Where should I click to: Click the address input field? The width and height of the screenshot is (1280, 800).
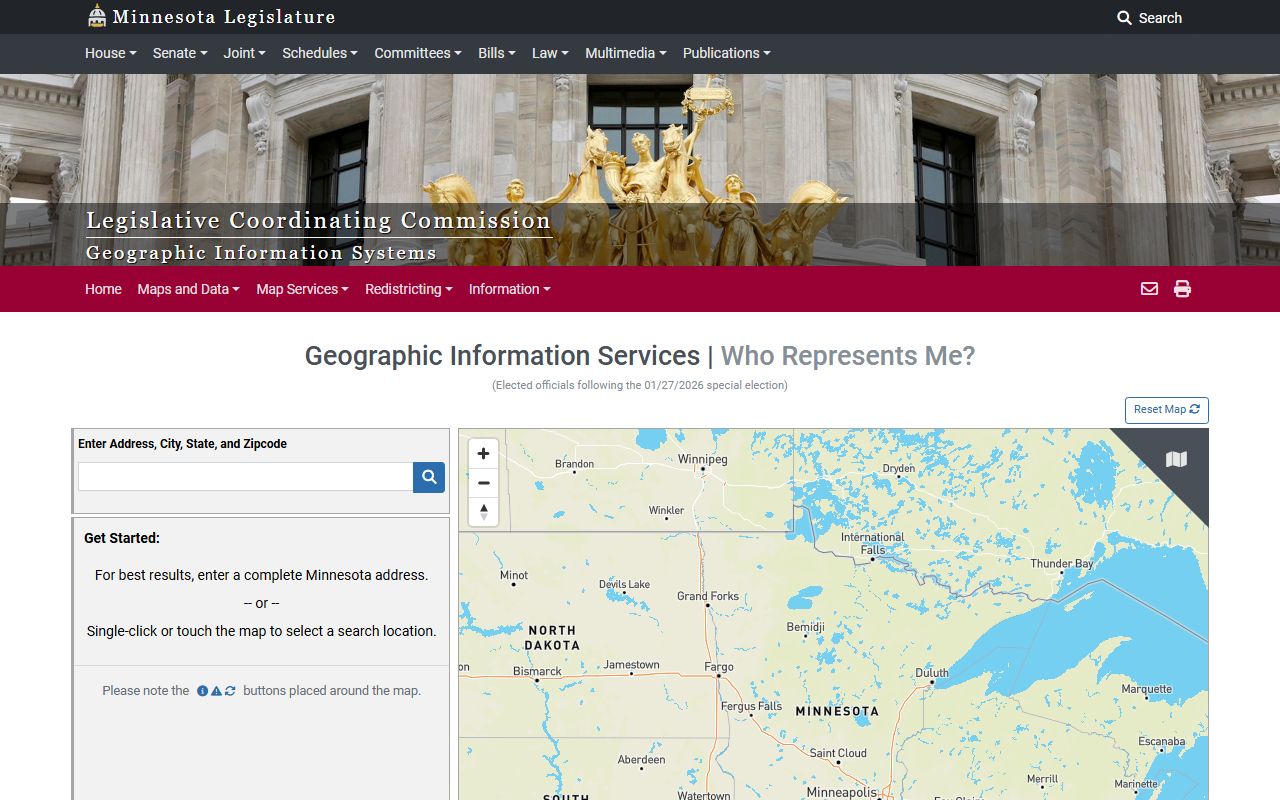pos(246,477)
